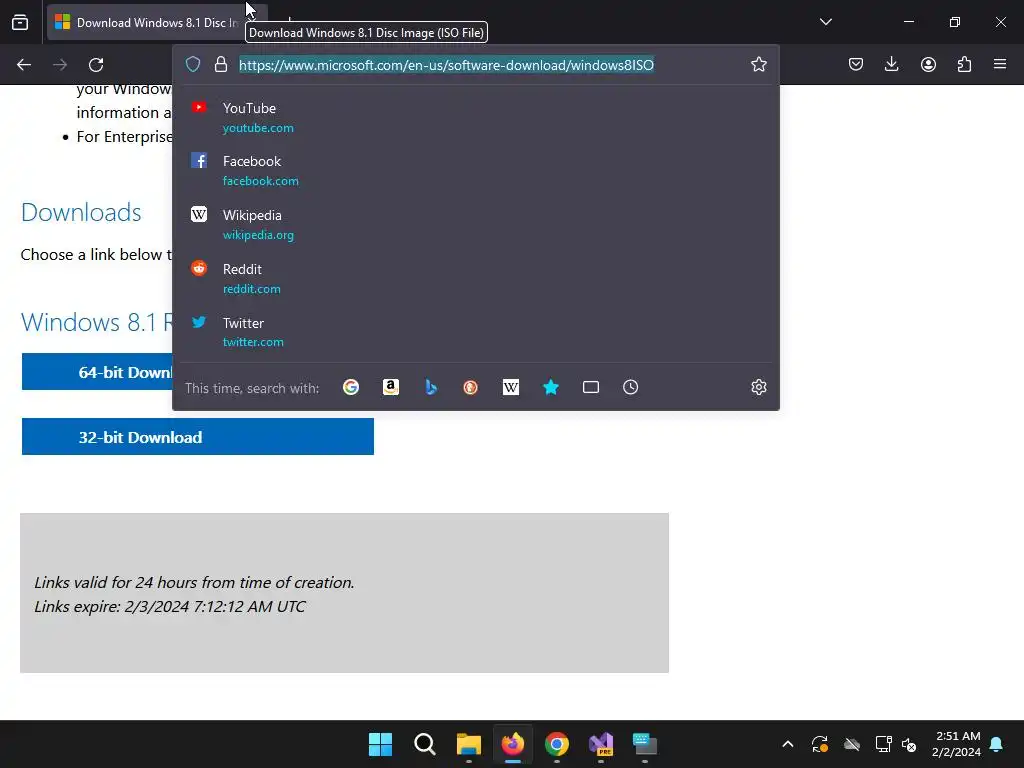This screenshot has height=768, width=1024.
Task: Open taskbar Search
Action: [424, 744]
